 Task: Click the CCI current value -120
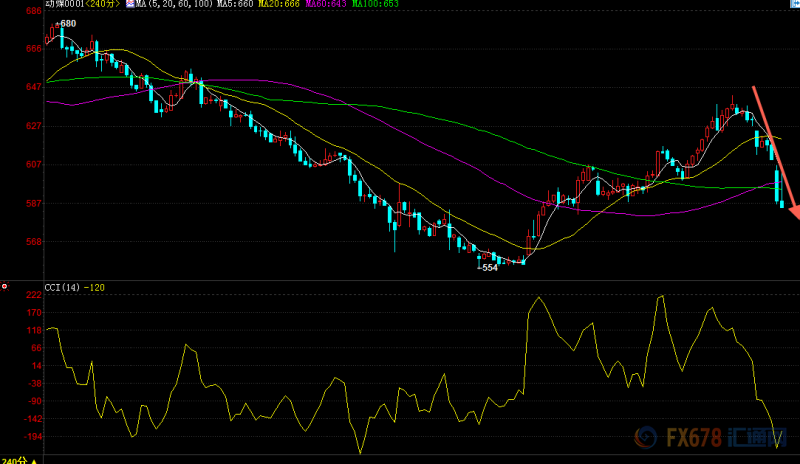[x=97, y=287]
